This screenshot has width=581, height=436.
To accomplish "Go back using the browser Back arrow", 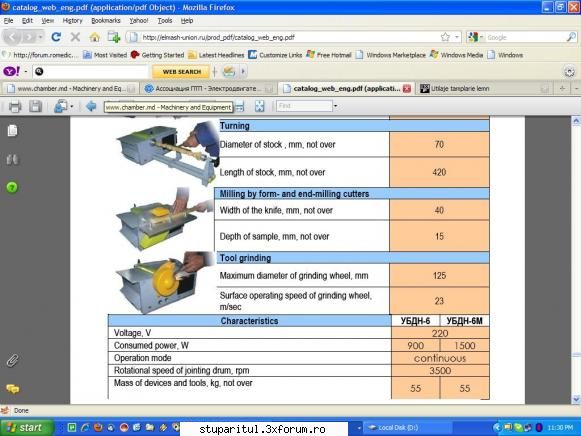I will (12, 37).
